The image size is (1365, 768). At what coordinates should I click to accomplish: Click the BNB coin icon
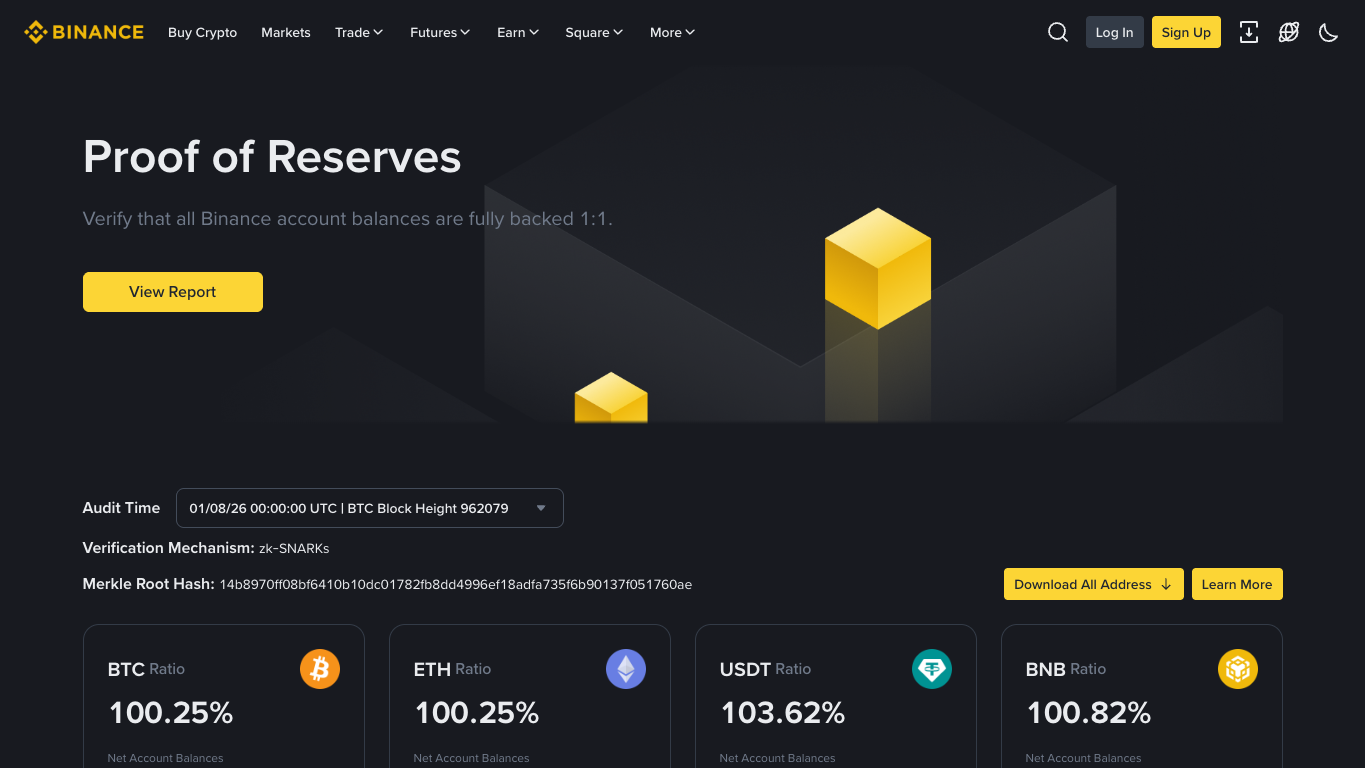(1238, 669)
